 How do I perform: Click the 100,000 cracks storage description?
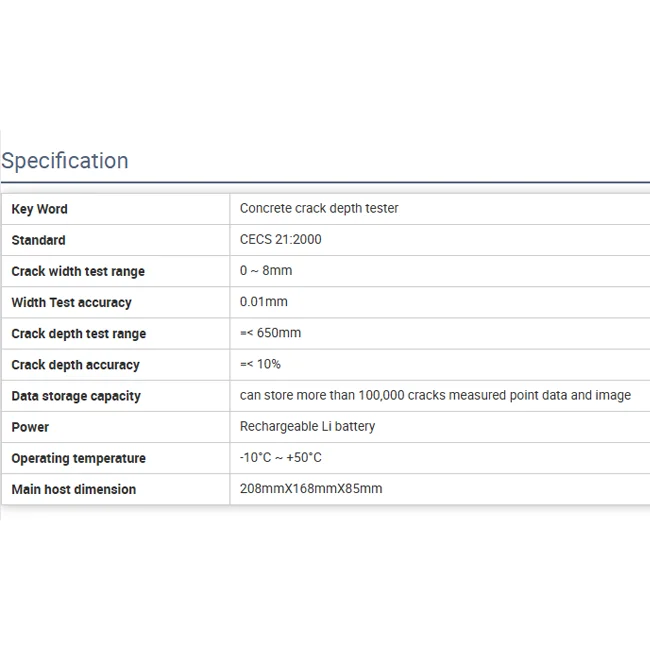click(x=435, y=395)
